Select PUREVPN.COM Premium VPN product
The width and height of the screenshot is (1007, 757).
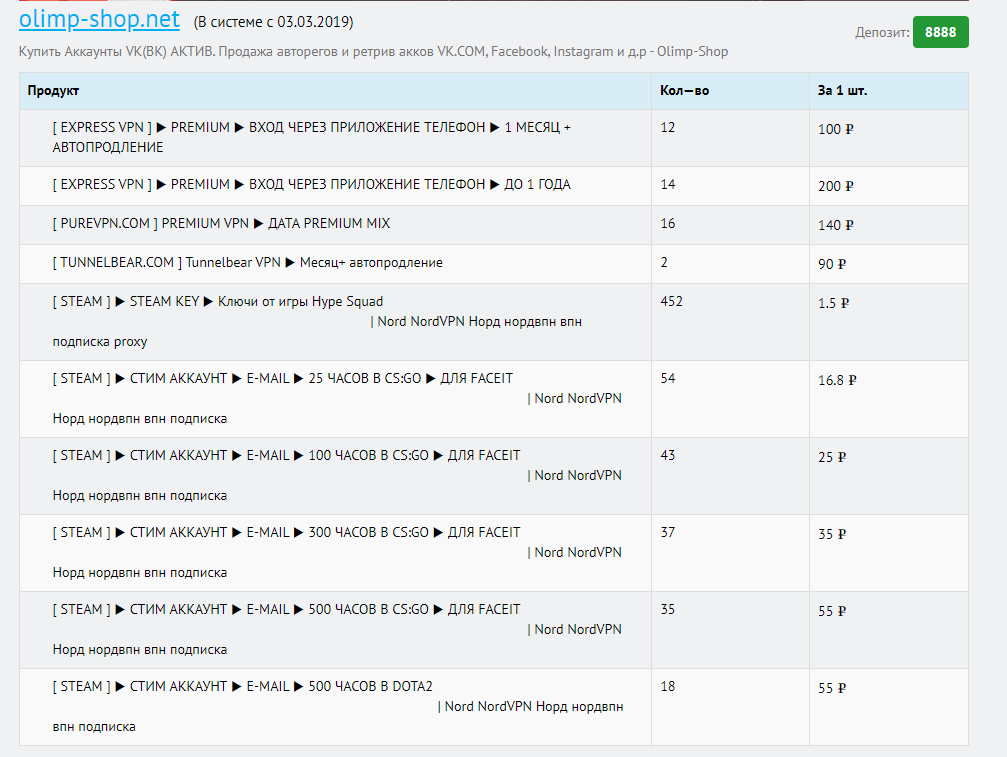click(x=222, y=223)
